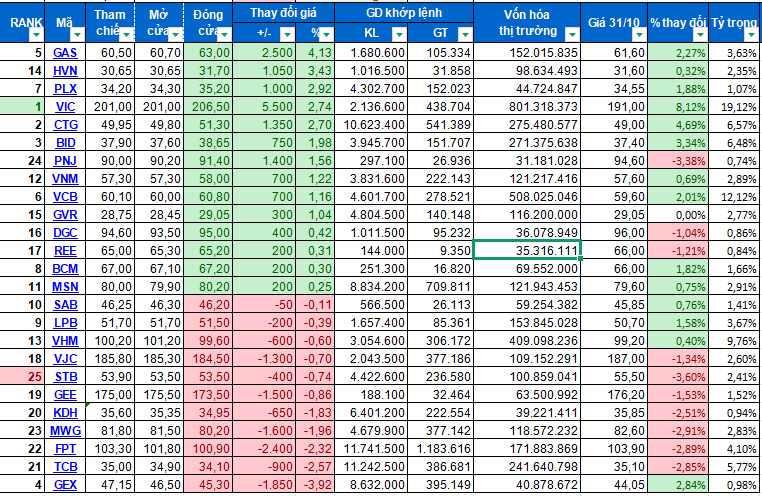Viewport: 762px width, 496px height.
Task: Open the Tham chiếu filter dropdown
Action: coord(126,34)
